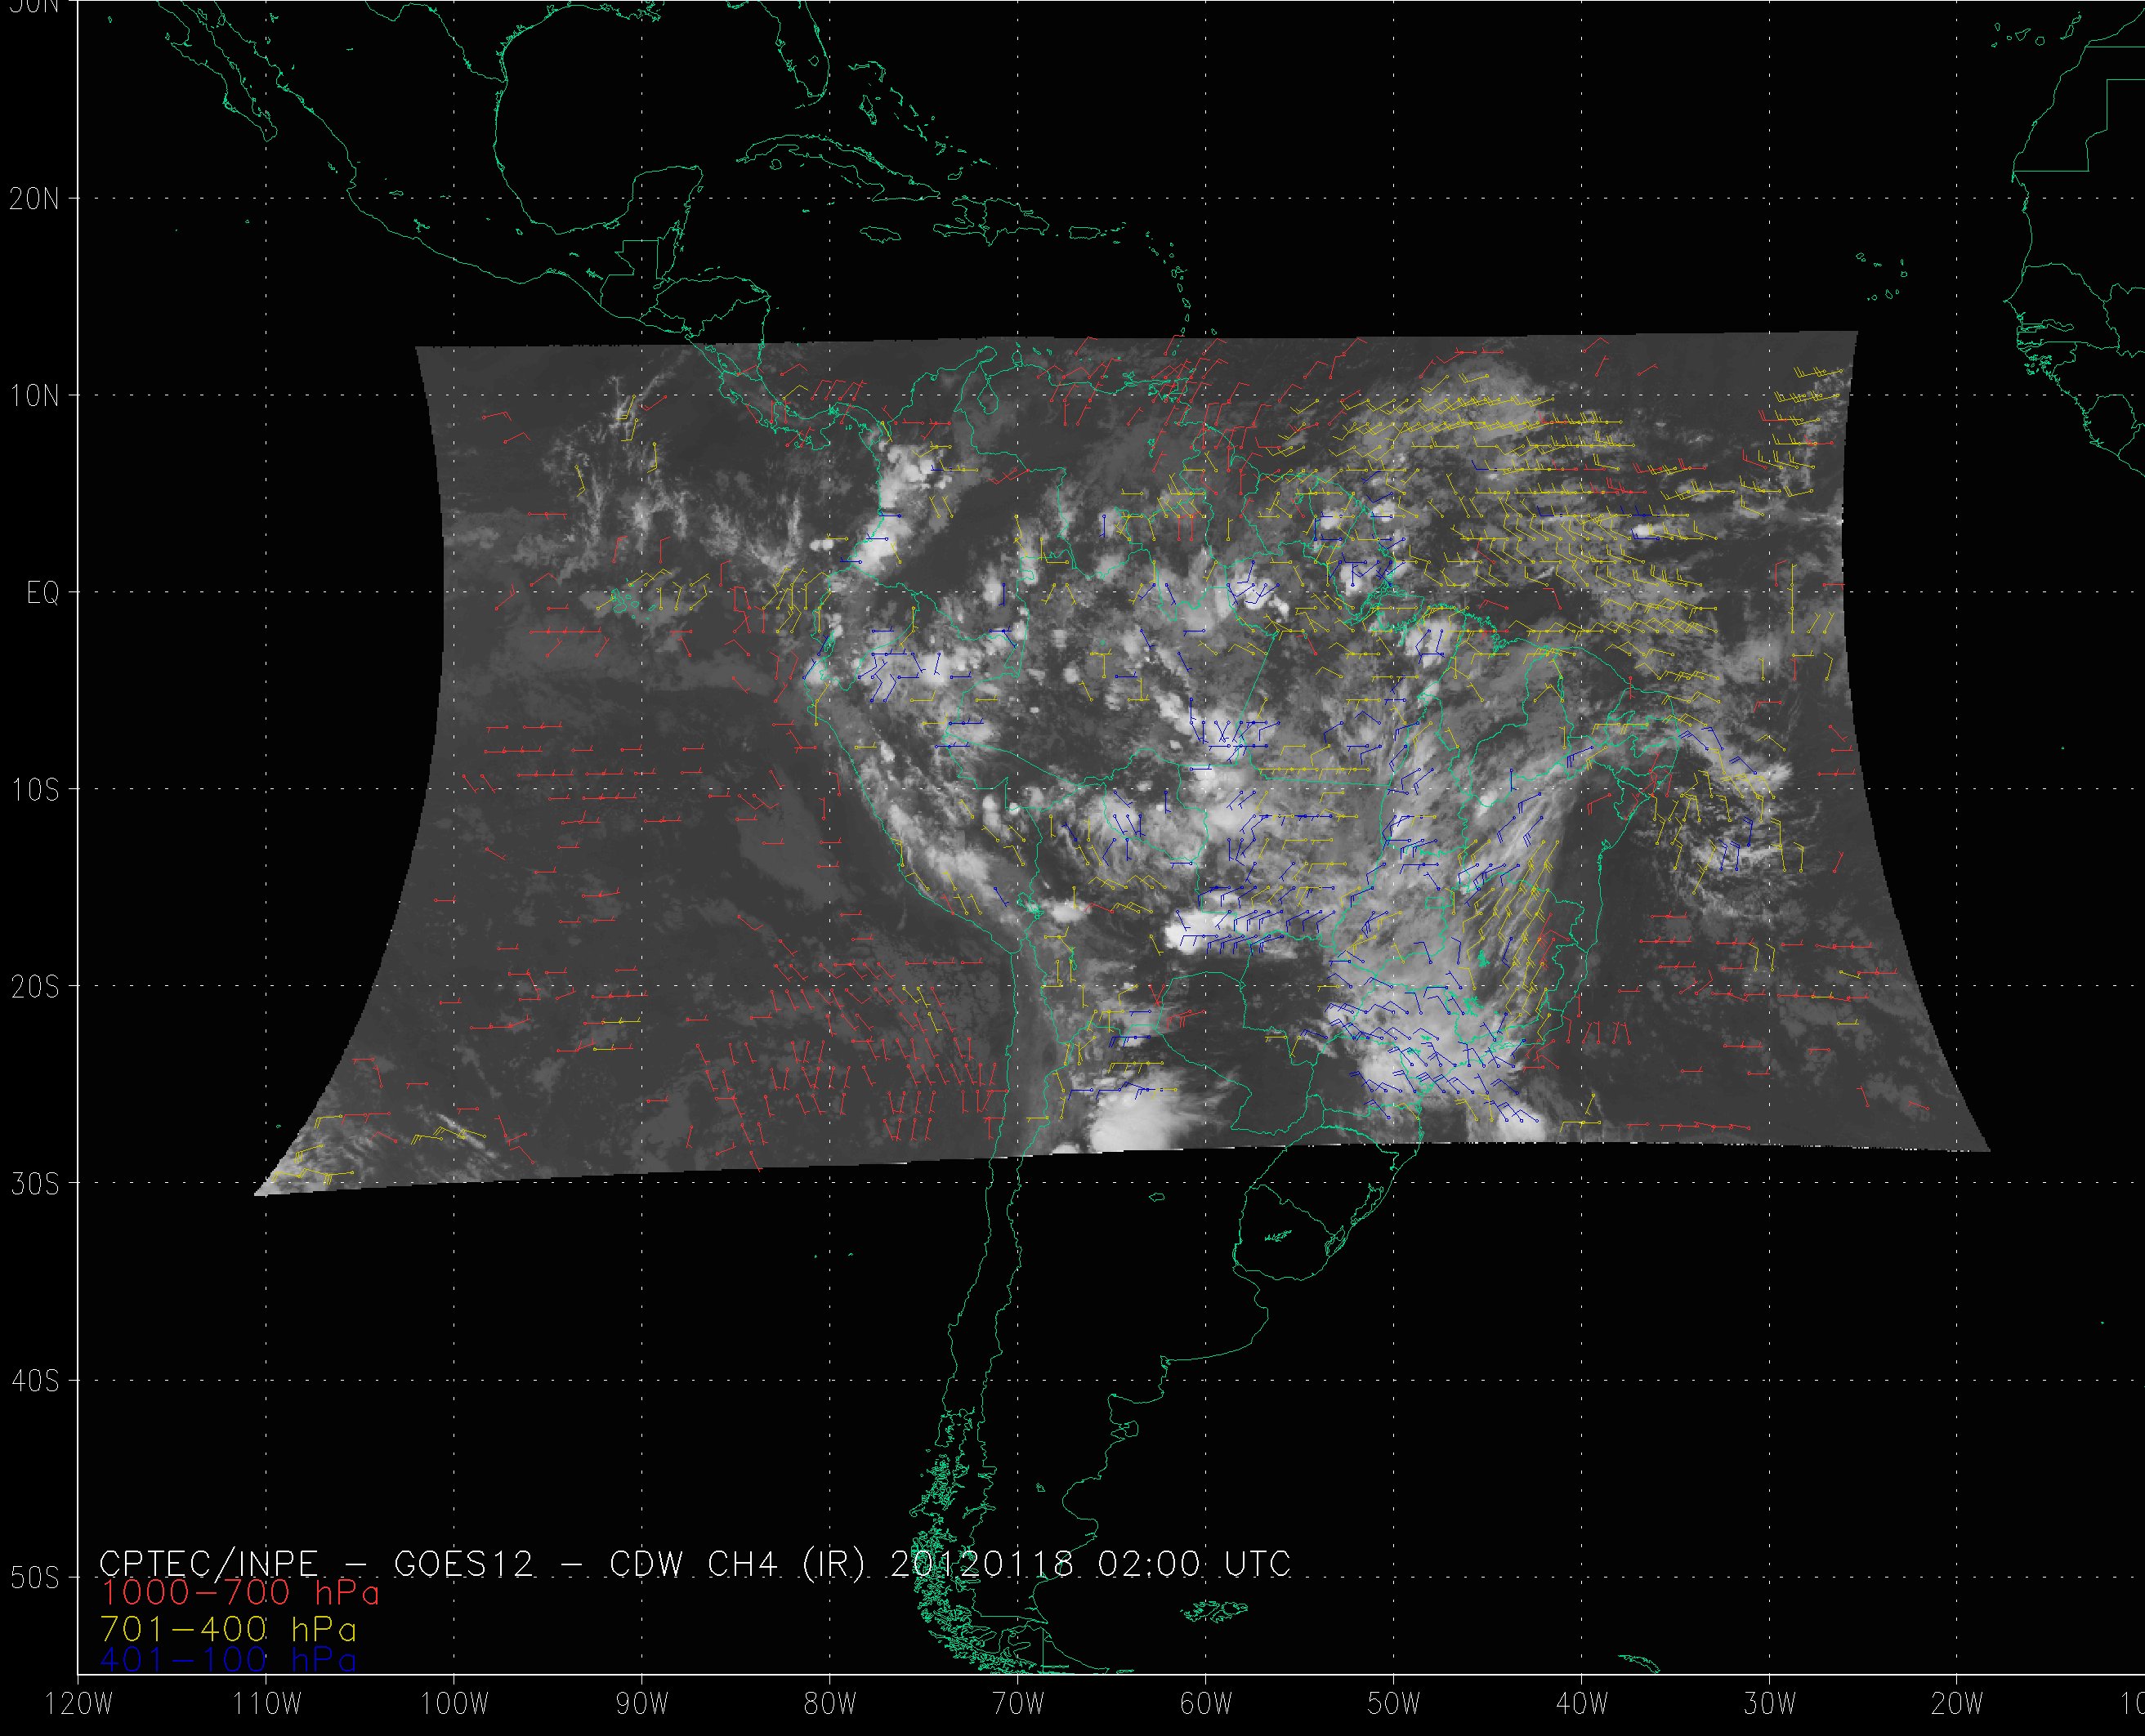Click the EQ equator label
The width and height of the screenshot is (2145, 1736).
click(x=43, y=593)
